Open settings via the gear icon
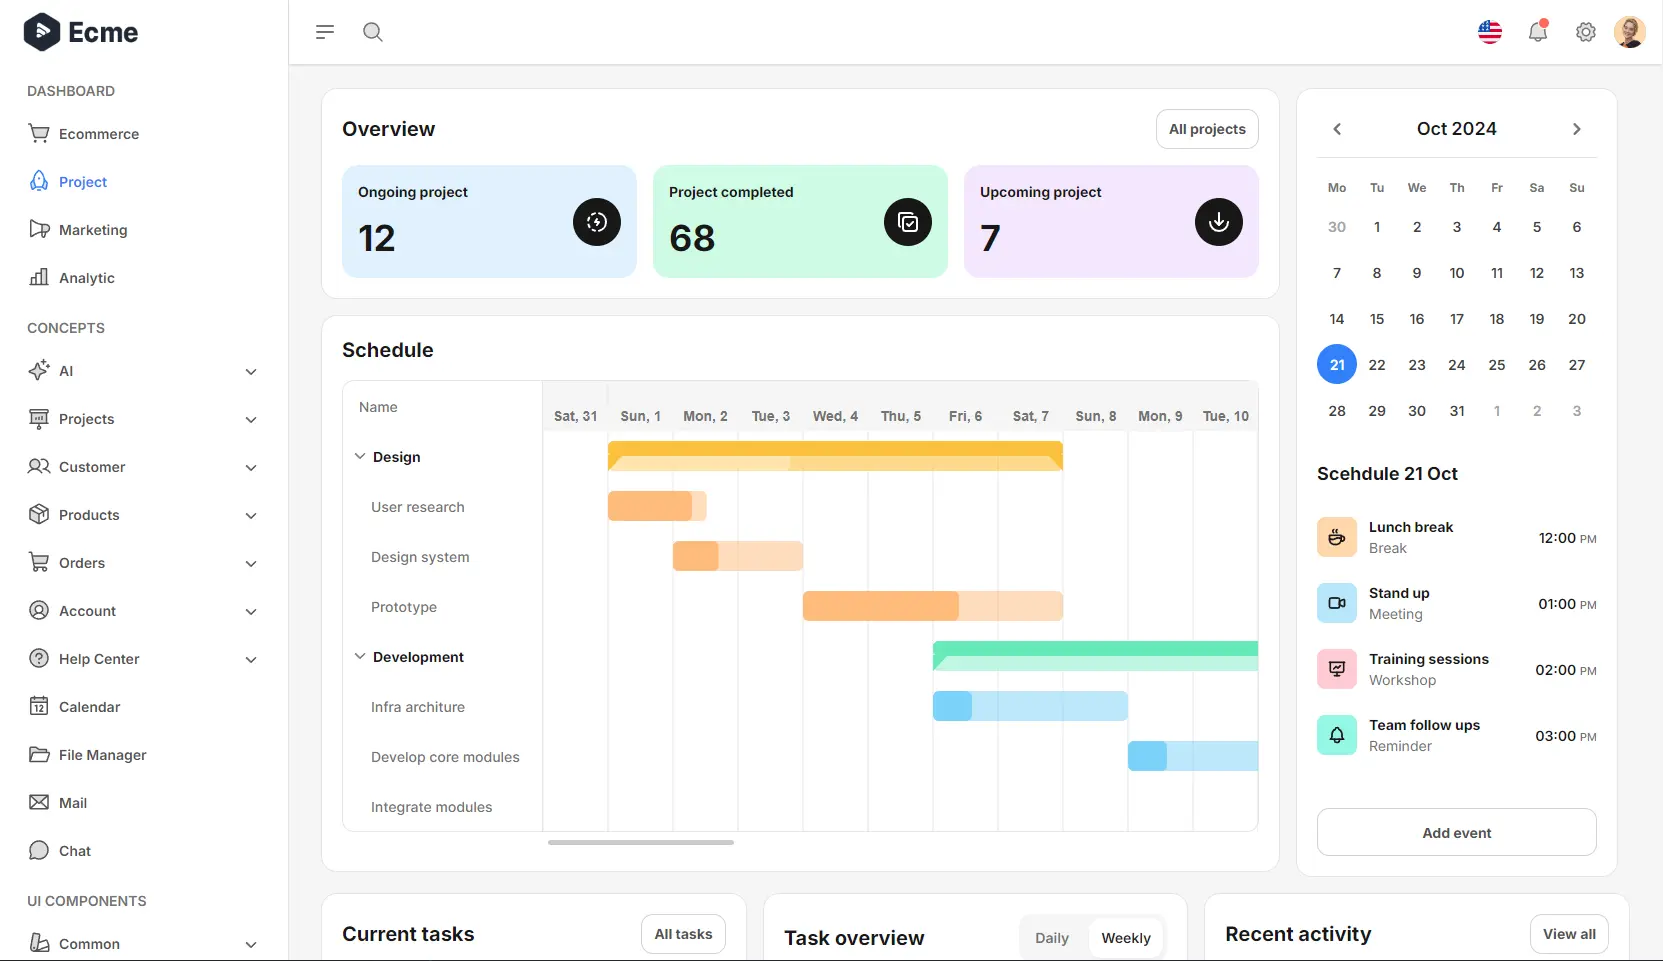This screenshot has width=1663, height=961. (1585, 31)
